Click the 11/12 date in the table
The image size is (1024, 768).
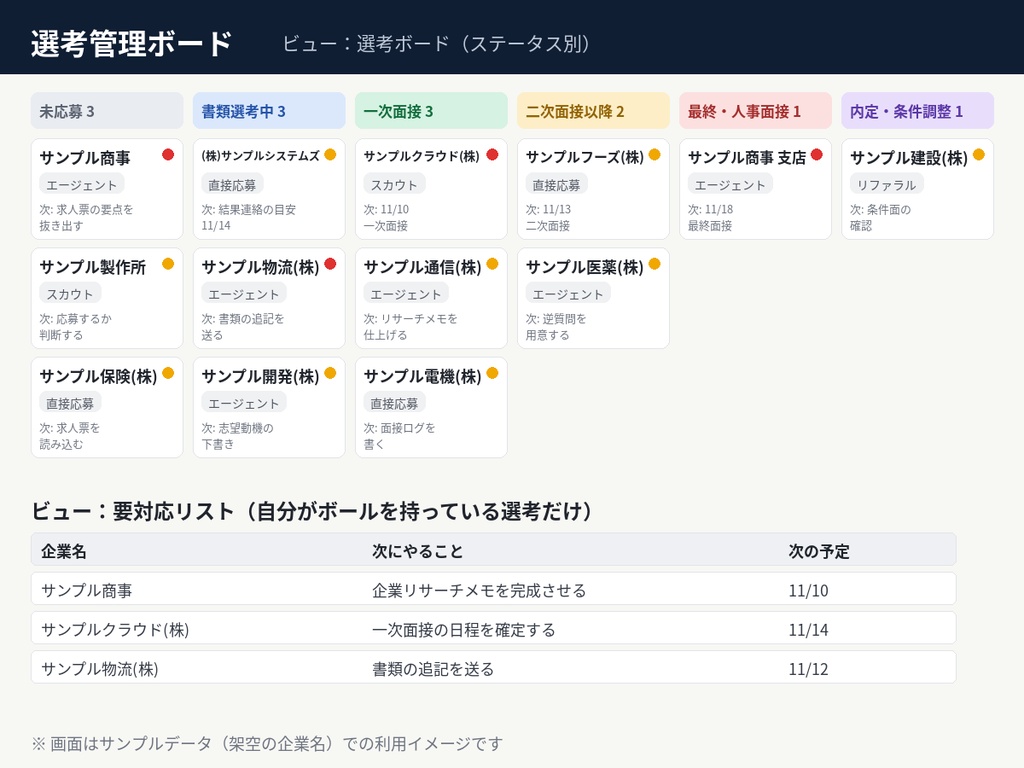pos(808,669)
